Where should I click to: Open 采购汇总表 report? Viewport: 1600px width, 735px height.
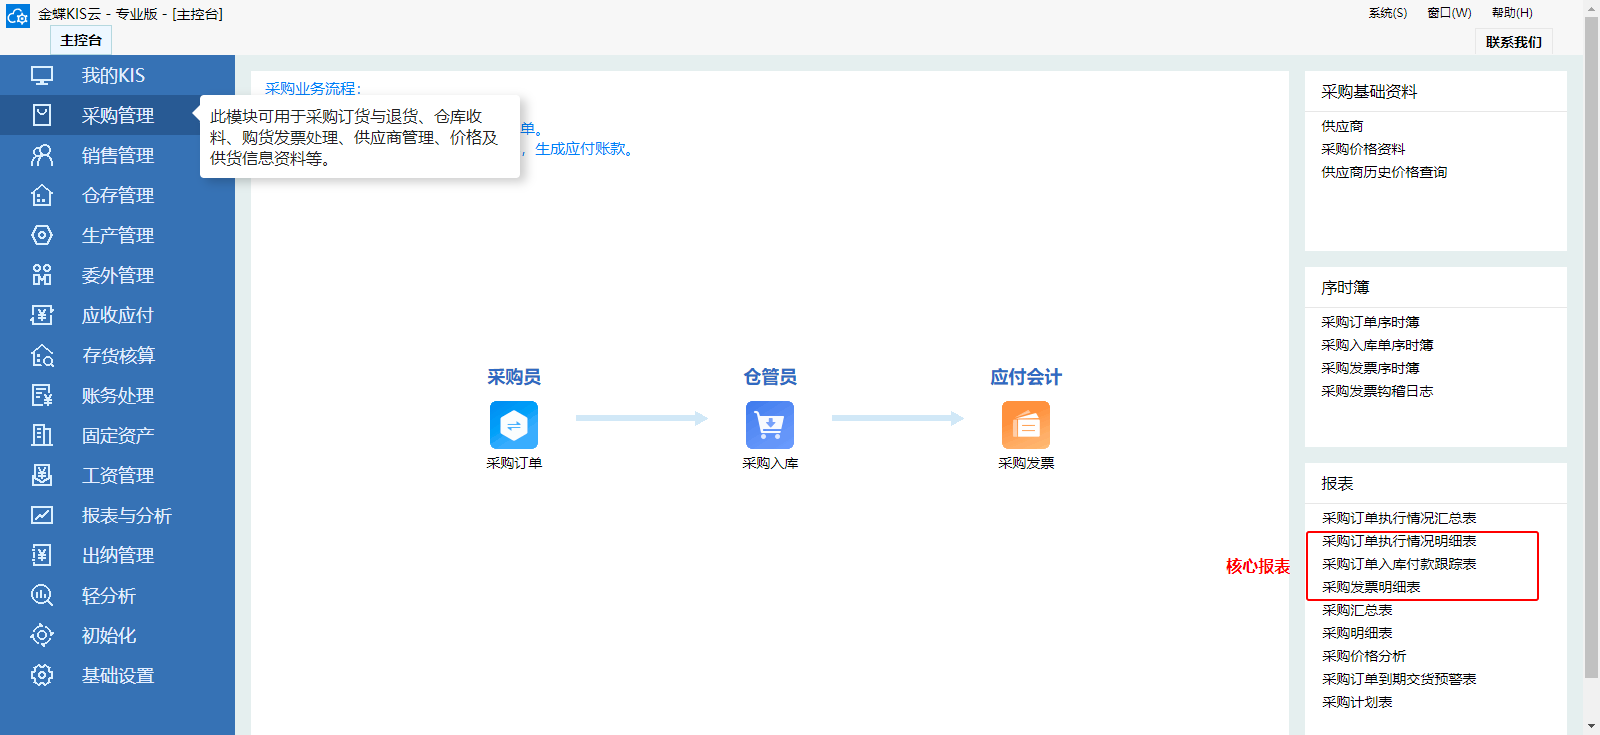pos(1357,610)
